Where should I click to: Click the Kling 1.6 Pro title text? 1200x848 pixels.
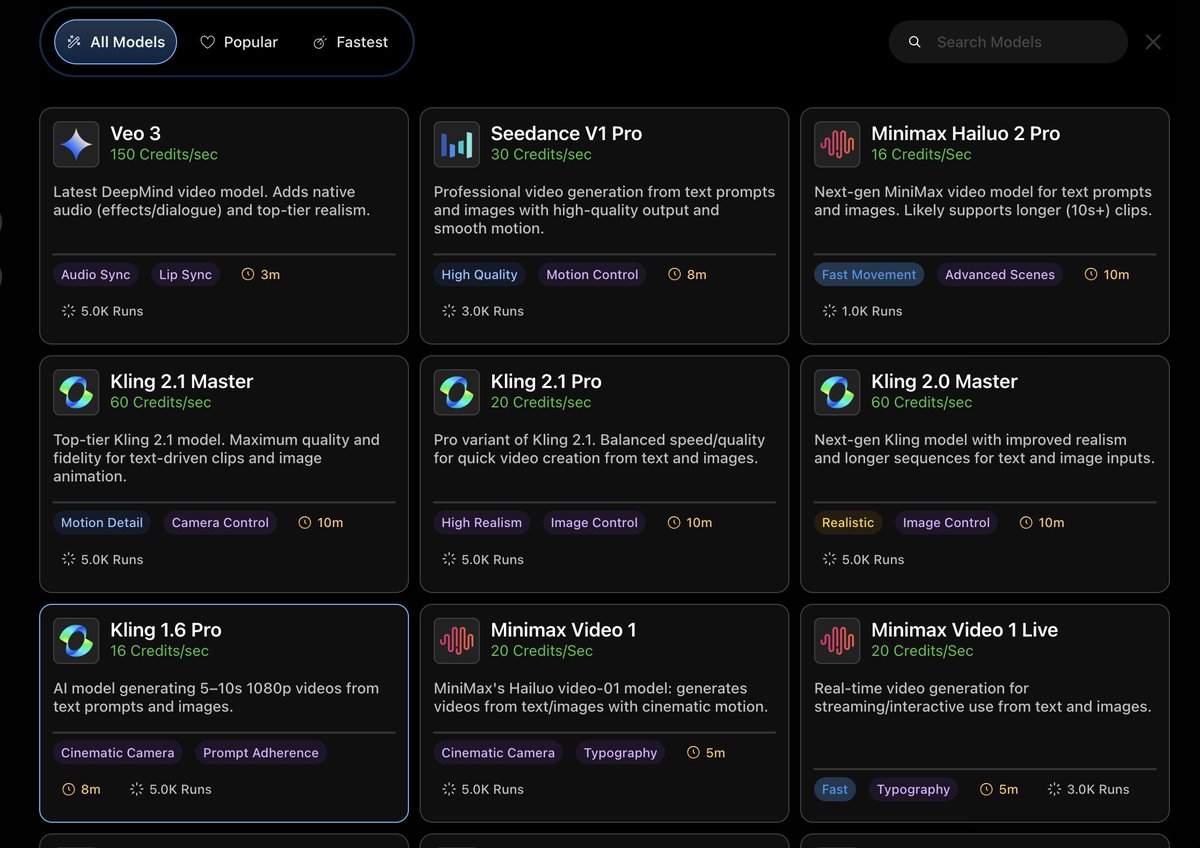tap(166, 630)
